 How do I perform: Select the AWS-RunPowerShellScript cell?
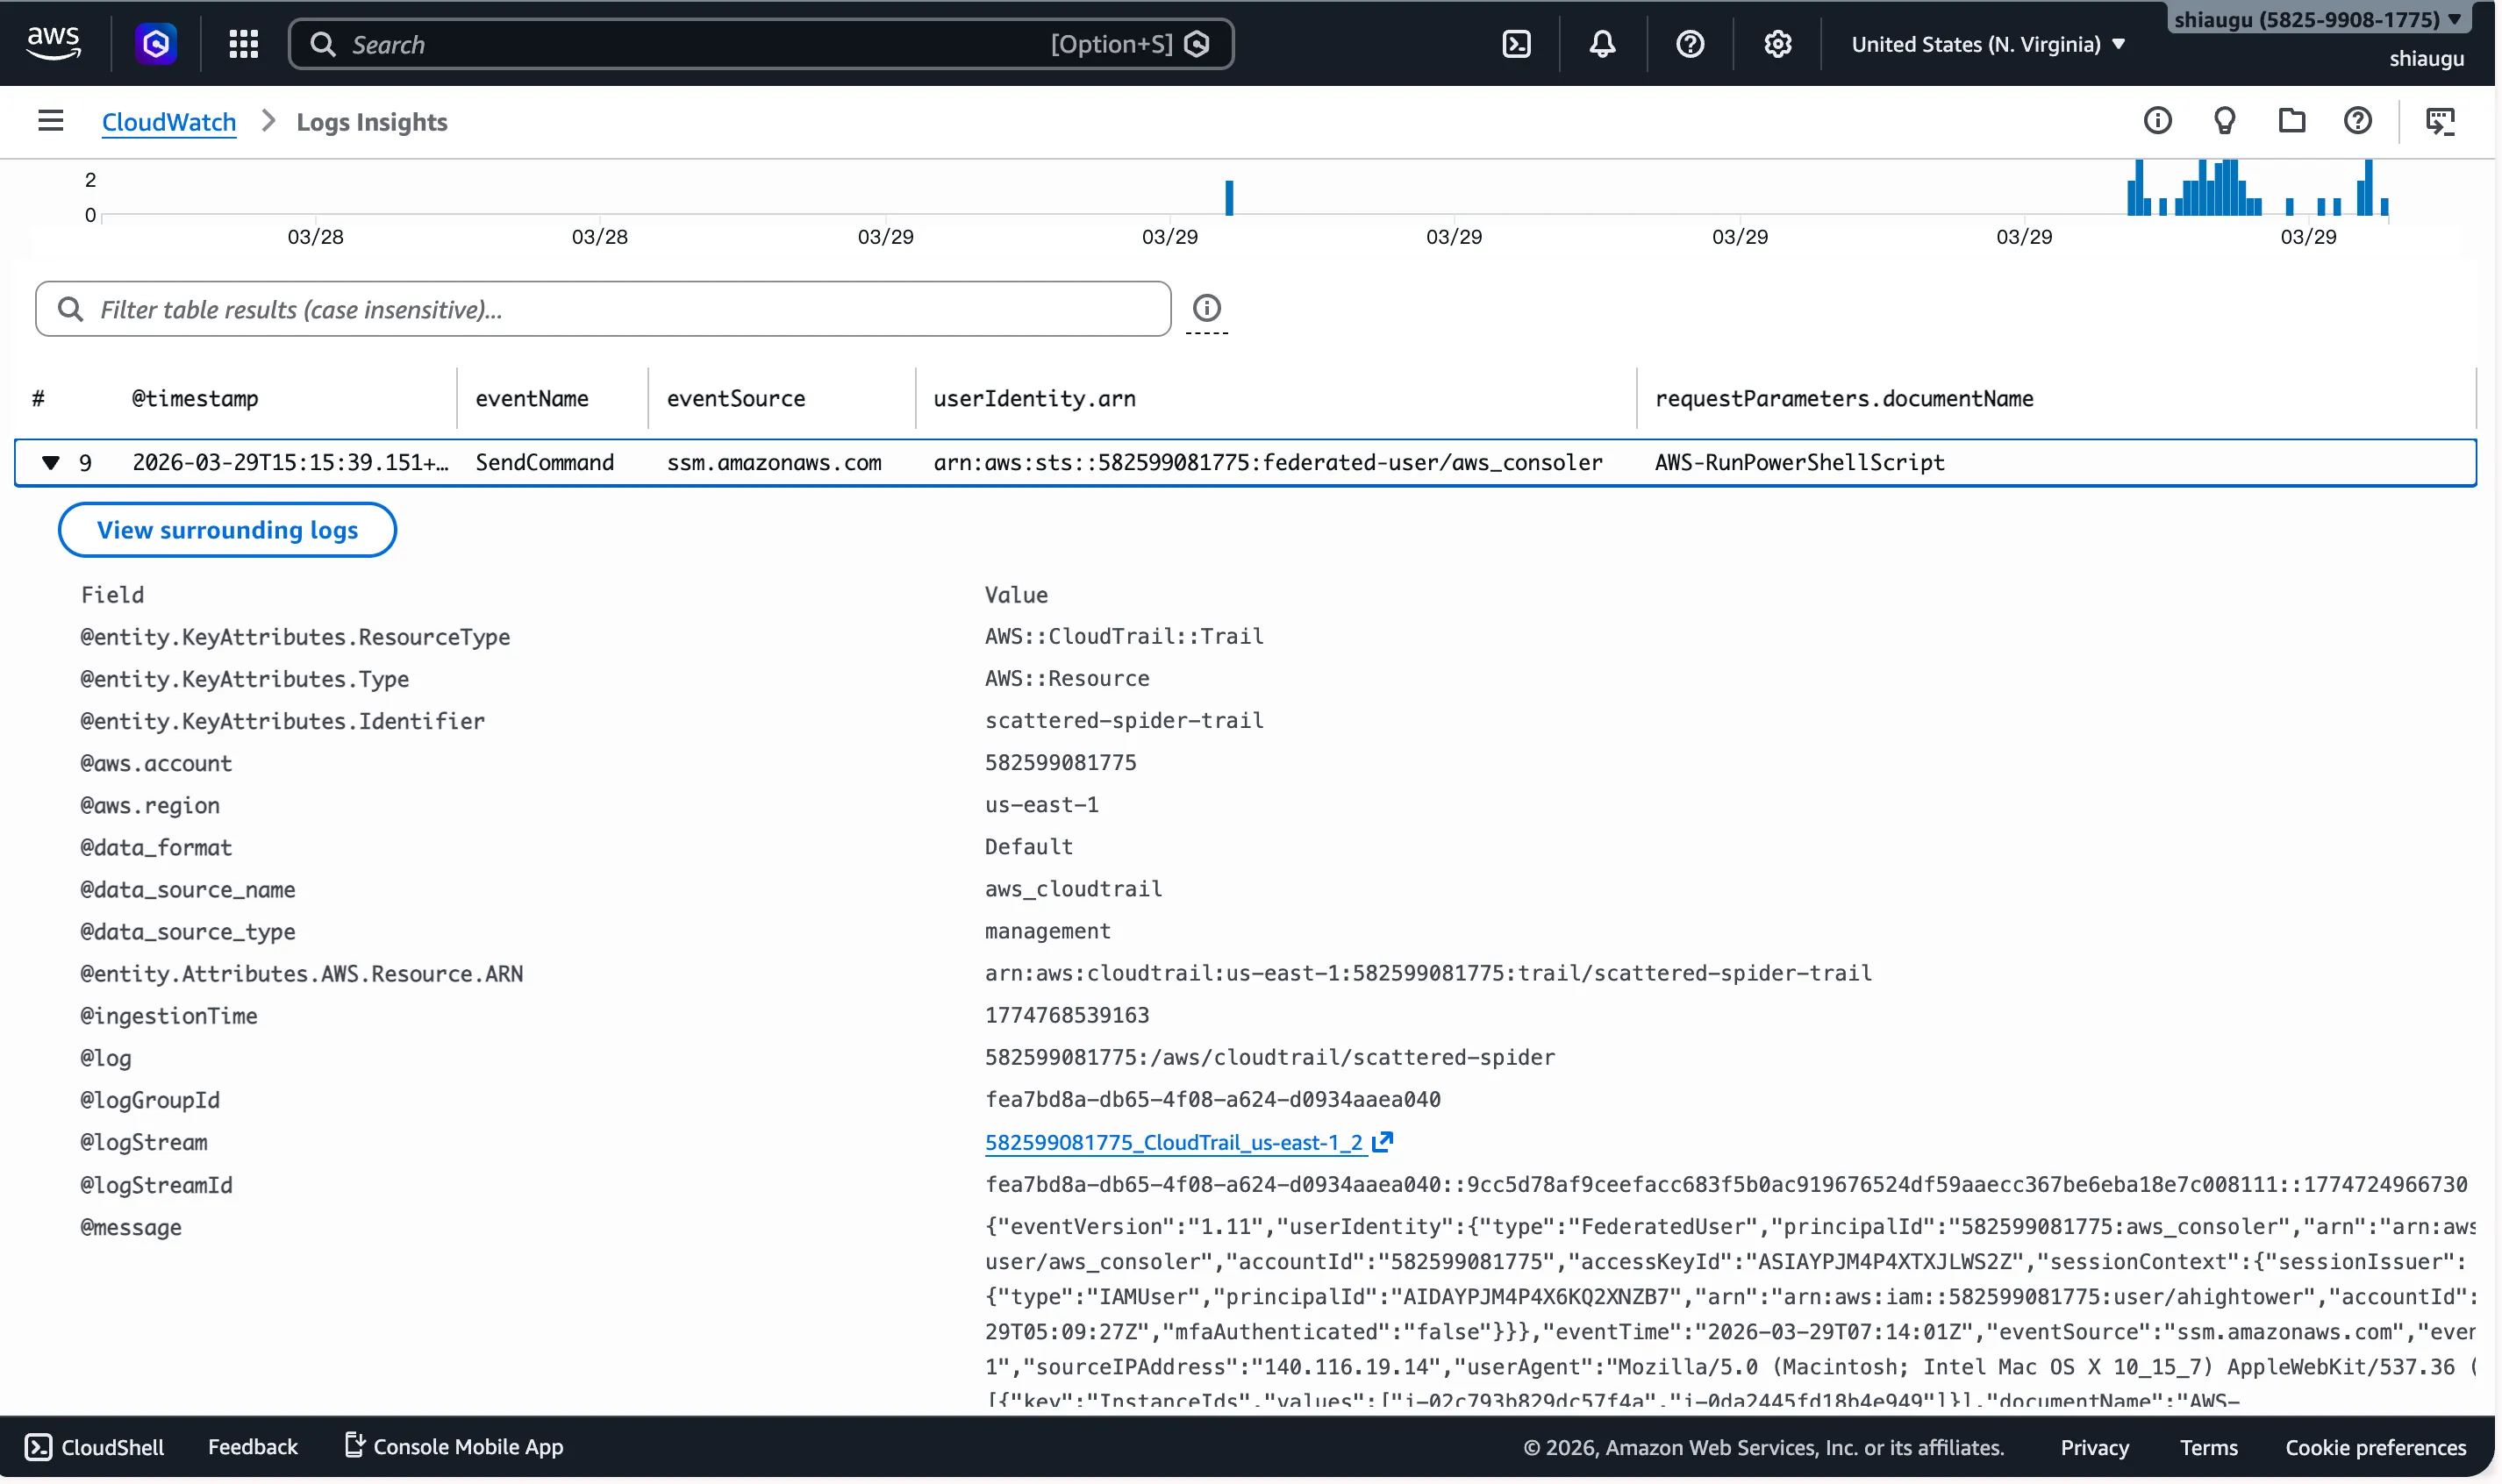coord(1799,462)
